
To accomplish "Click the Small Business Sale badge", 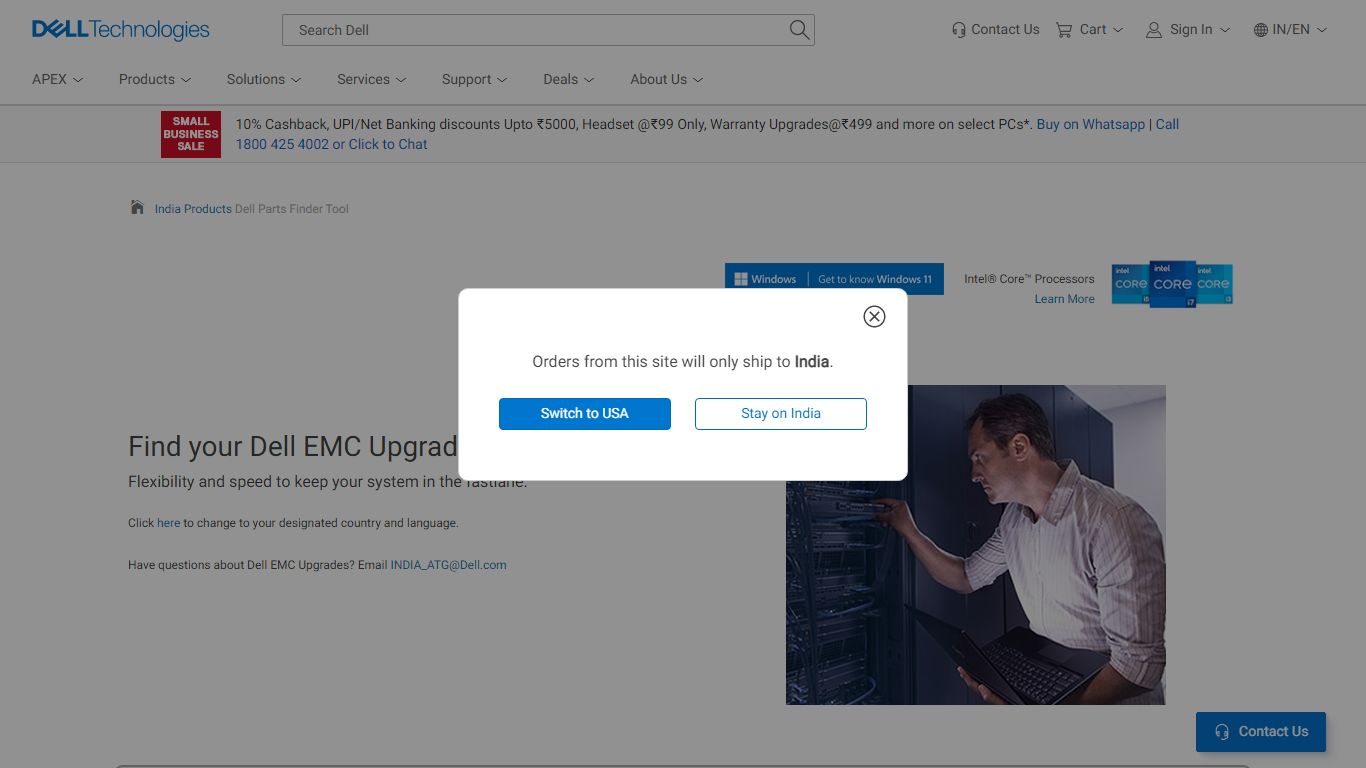I will (x=191, y=134).
